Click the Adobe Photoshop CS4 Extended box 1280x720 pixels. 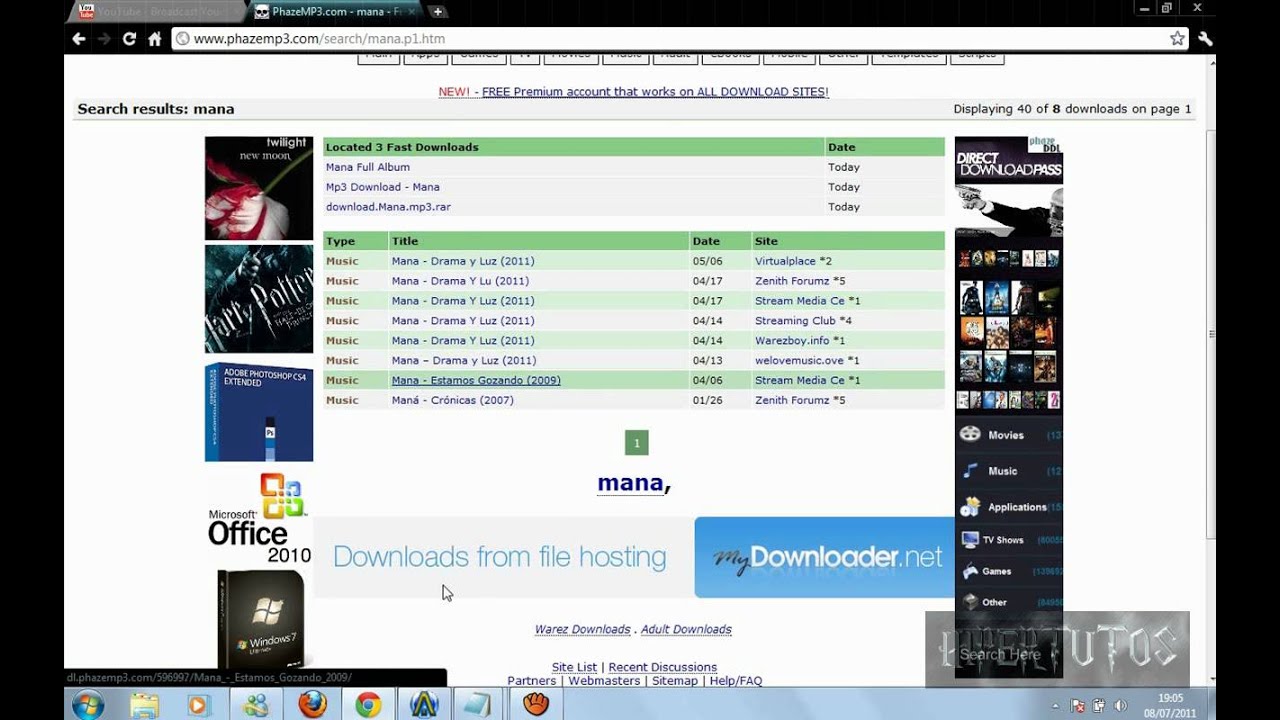[x=259, y=412]
